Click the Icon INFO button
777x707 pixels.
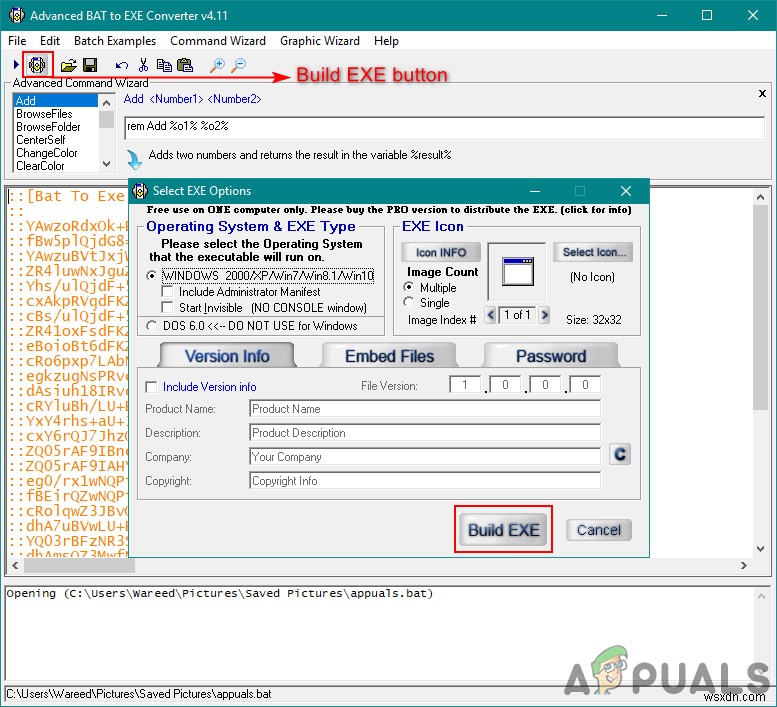(441, 252)
